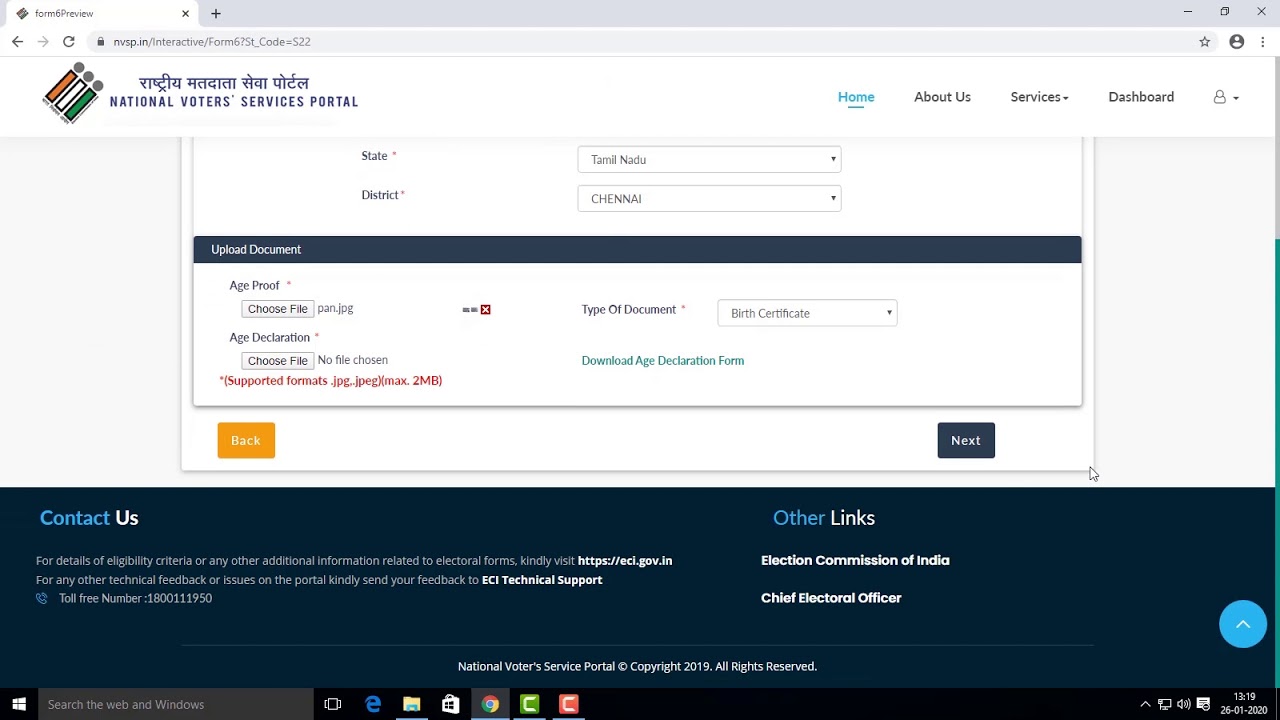Close the form6Preview tab
Viewport: 1280px width, 720px height.
click(185, 13)
